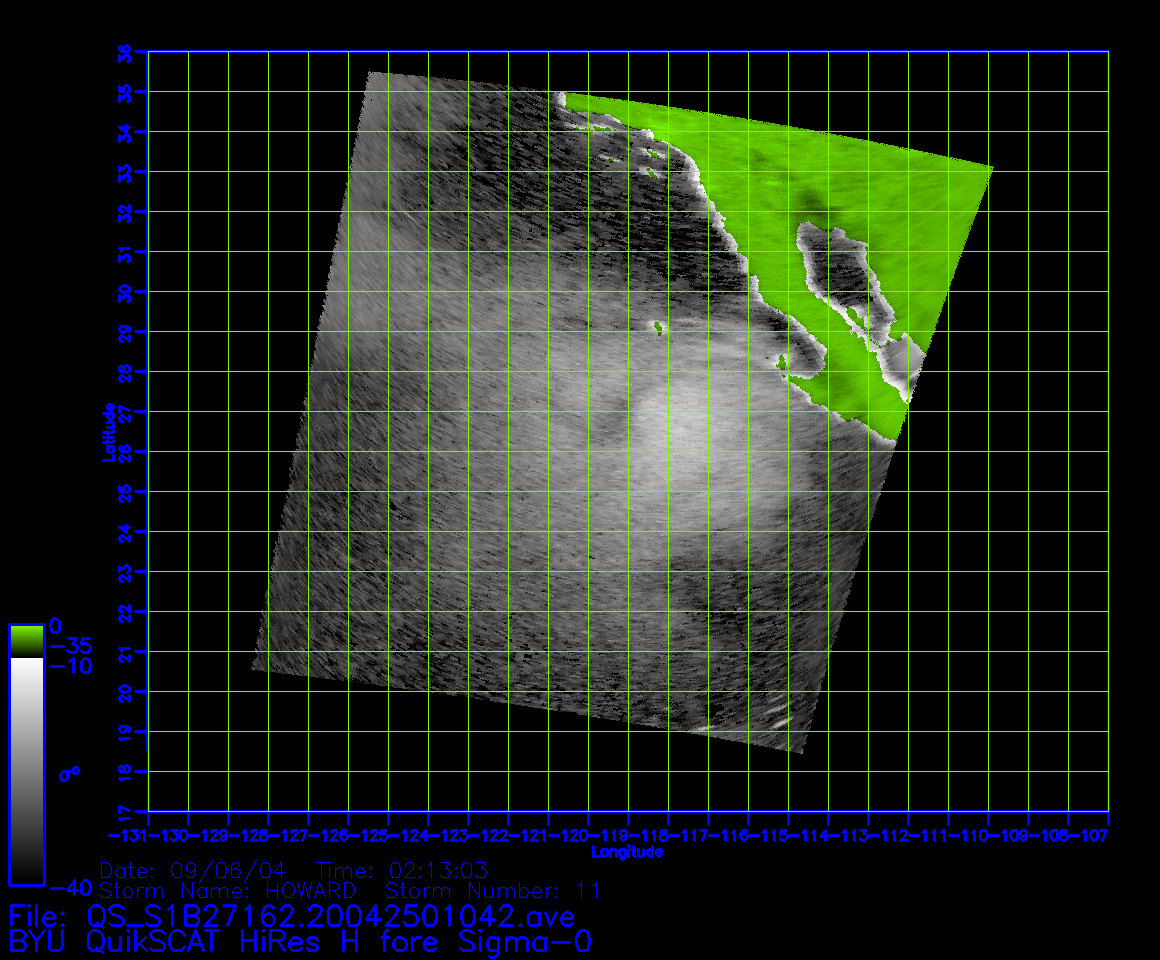Image resolution: width=1160 pixels, height=960 pixels.
Task: Click the sigma-0 colorbar unit label
Action: 69,773
